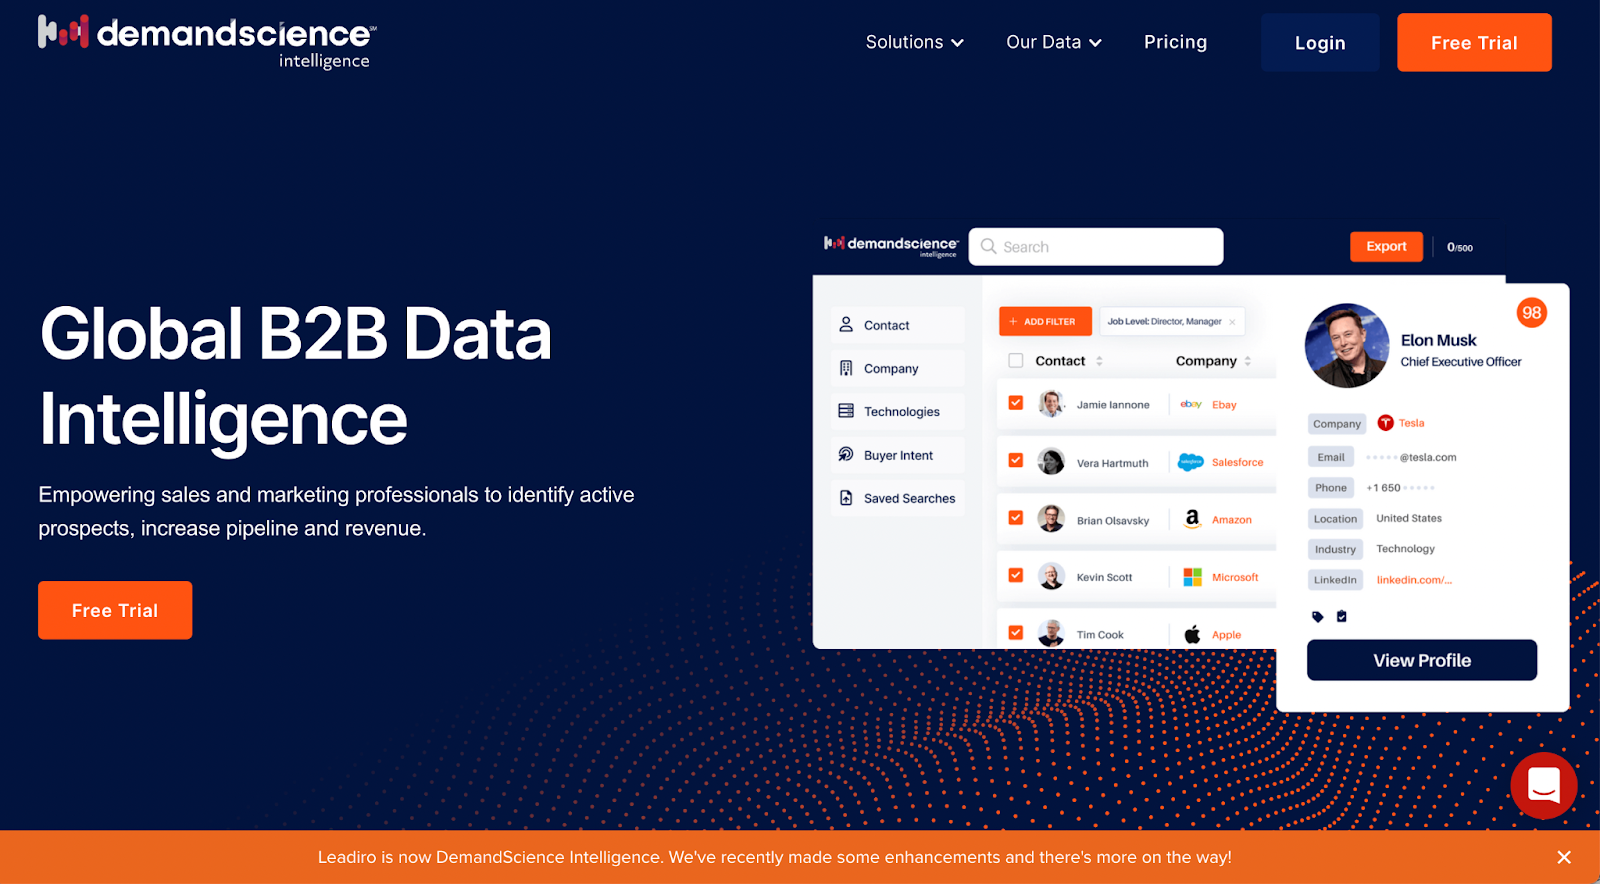Open the linkedin.com/... profile link

tap(1414, 580)
